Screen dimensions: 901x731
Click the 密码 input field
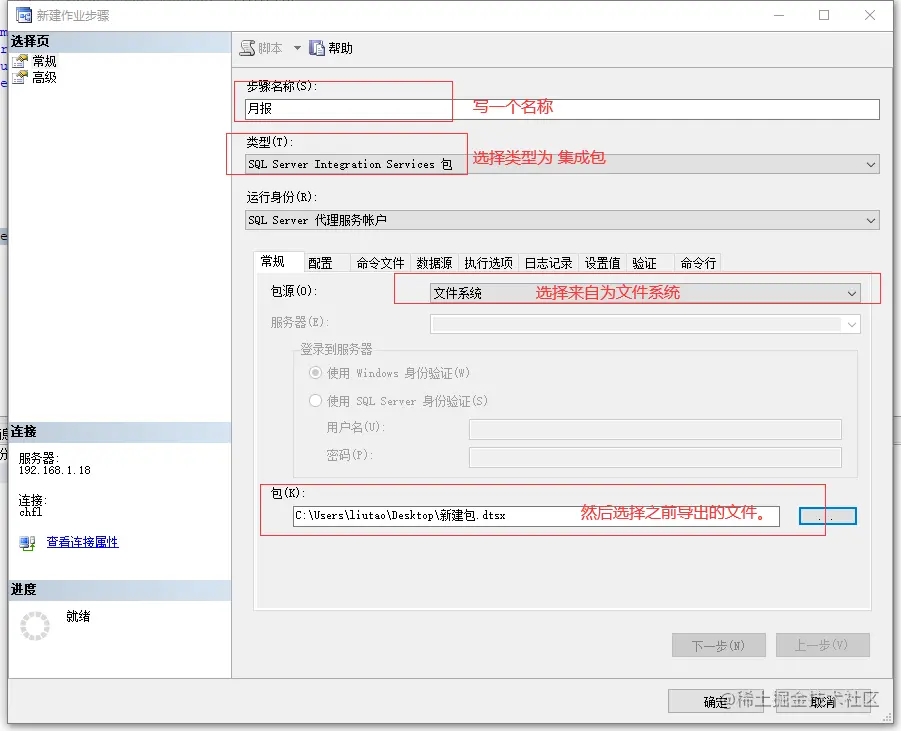[655, 457]
